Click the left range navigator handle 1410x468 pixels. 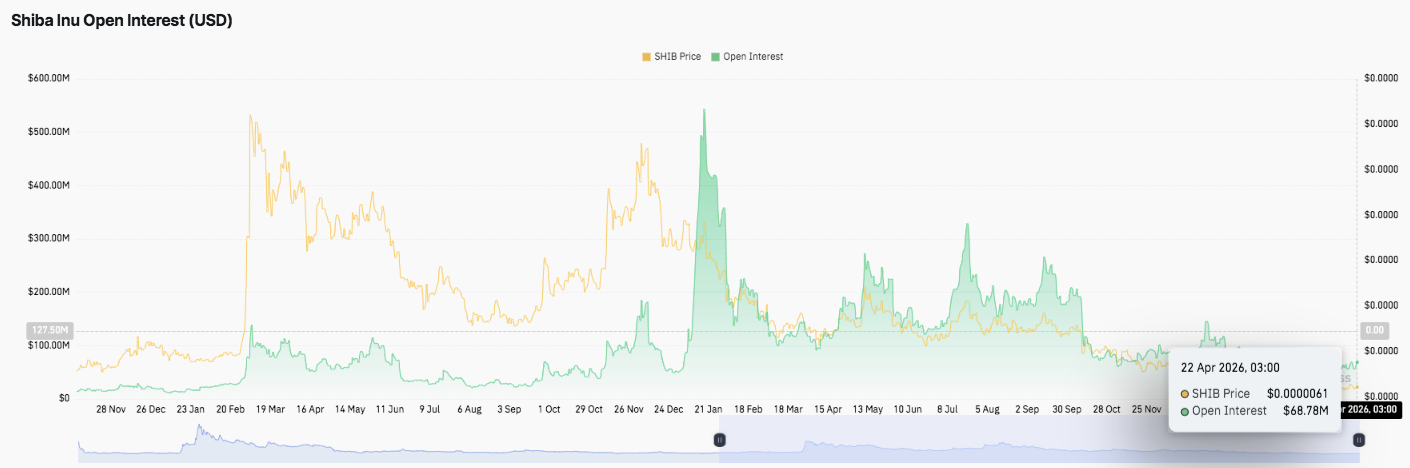pos(719,440)
